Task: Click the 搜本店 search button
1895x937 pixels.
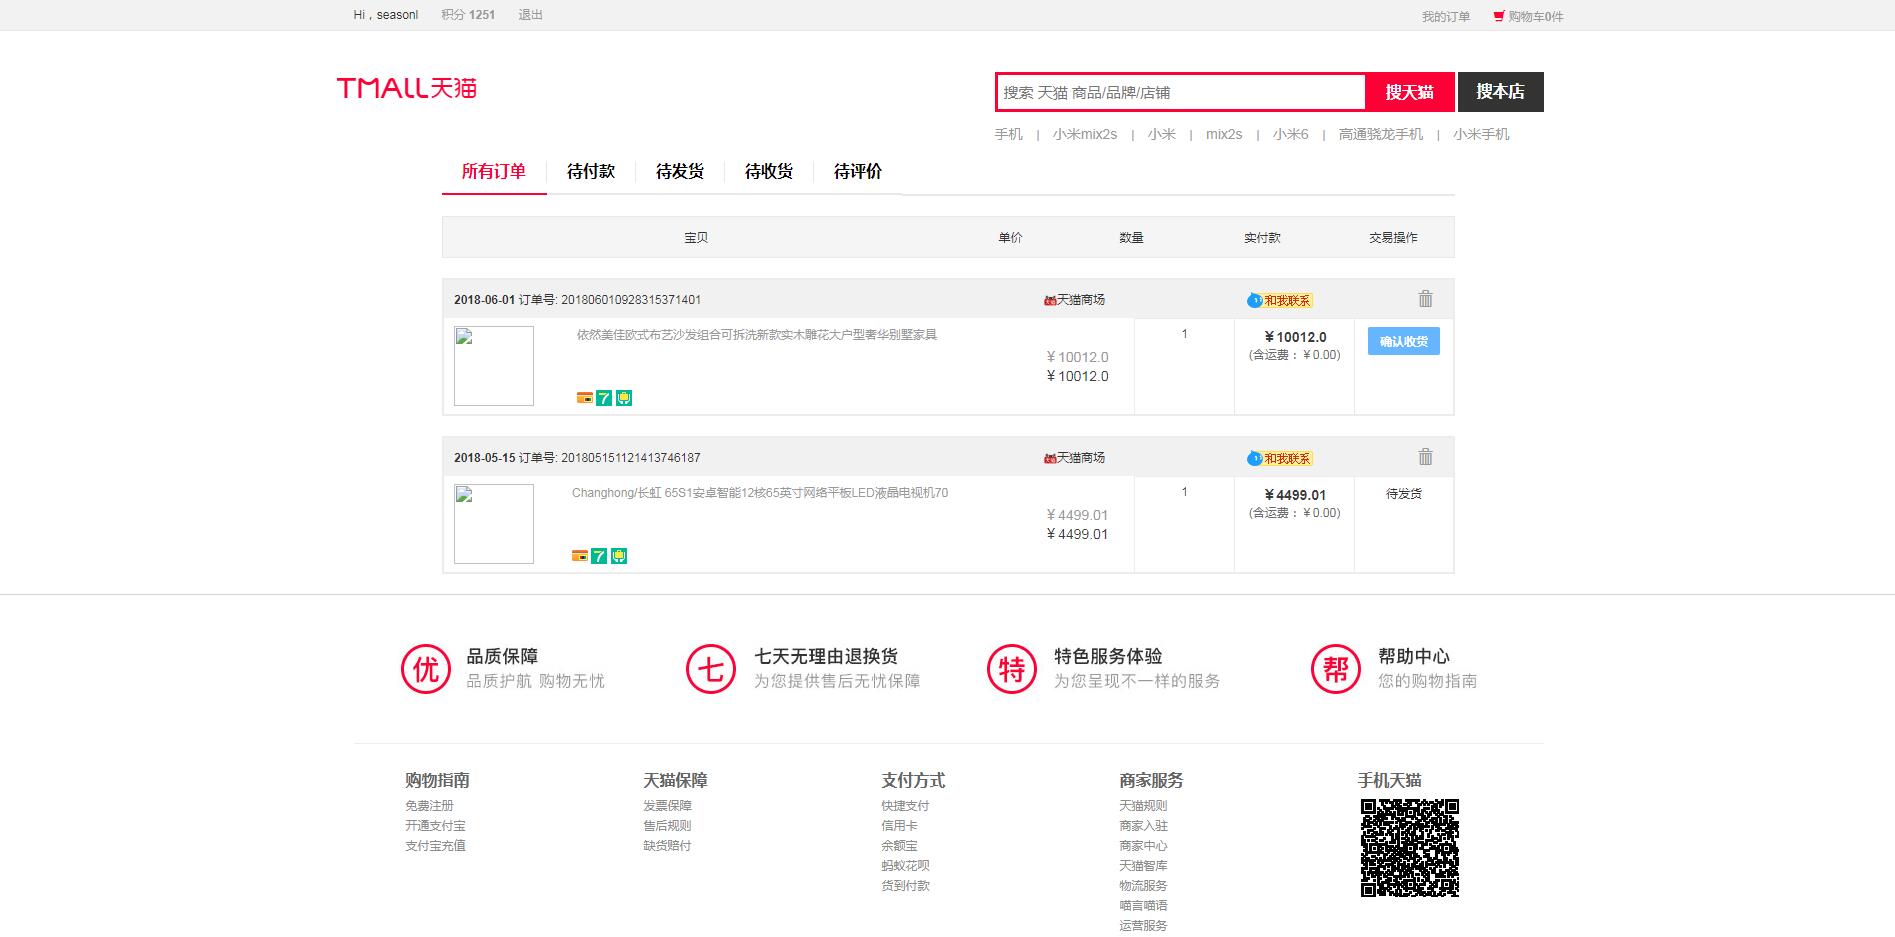Action: point(1500,92)
